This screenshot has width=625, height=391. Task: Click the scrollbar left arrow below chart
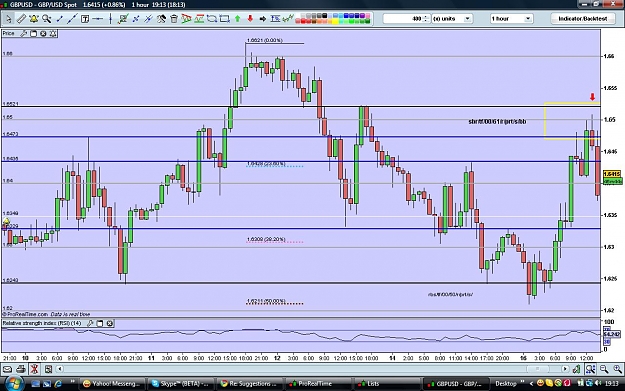(x=60, y=369)
